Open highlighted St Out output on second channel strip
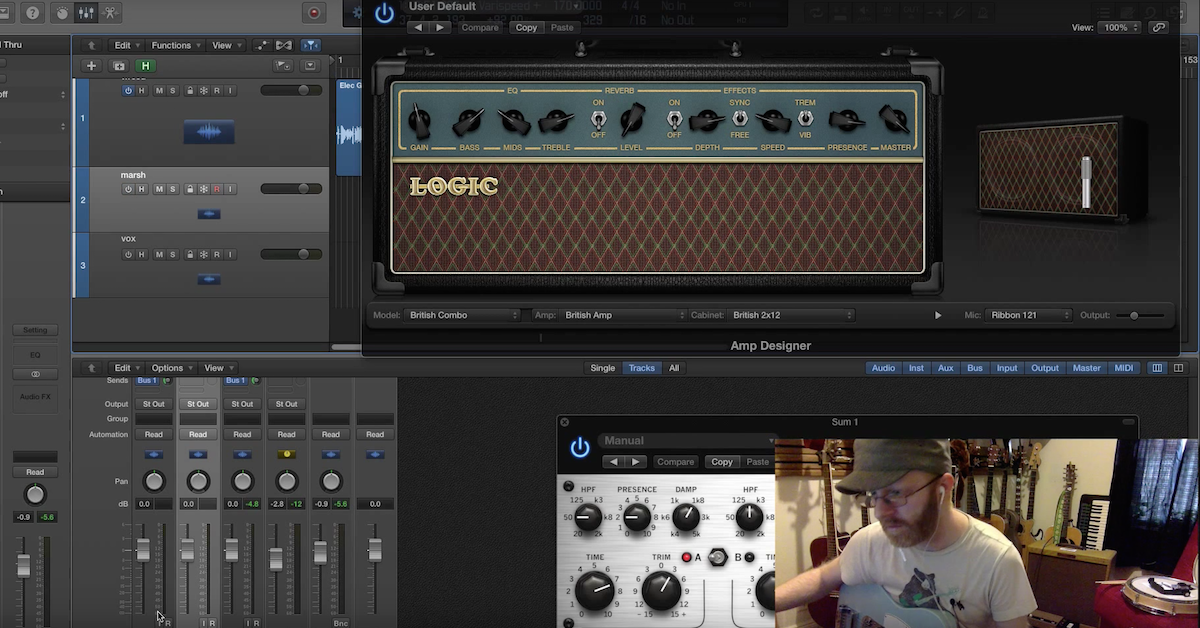This screenshot has height=628, width=1200. coord(198,404)
